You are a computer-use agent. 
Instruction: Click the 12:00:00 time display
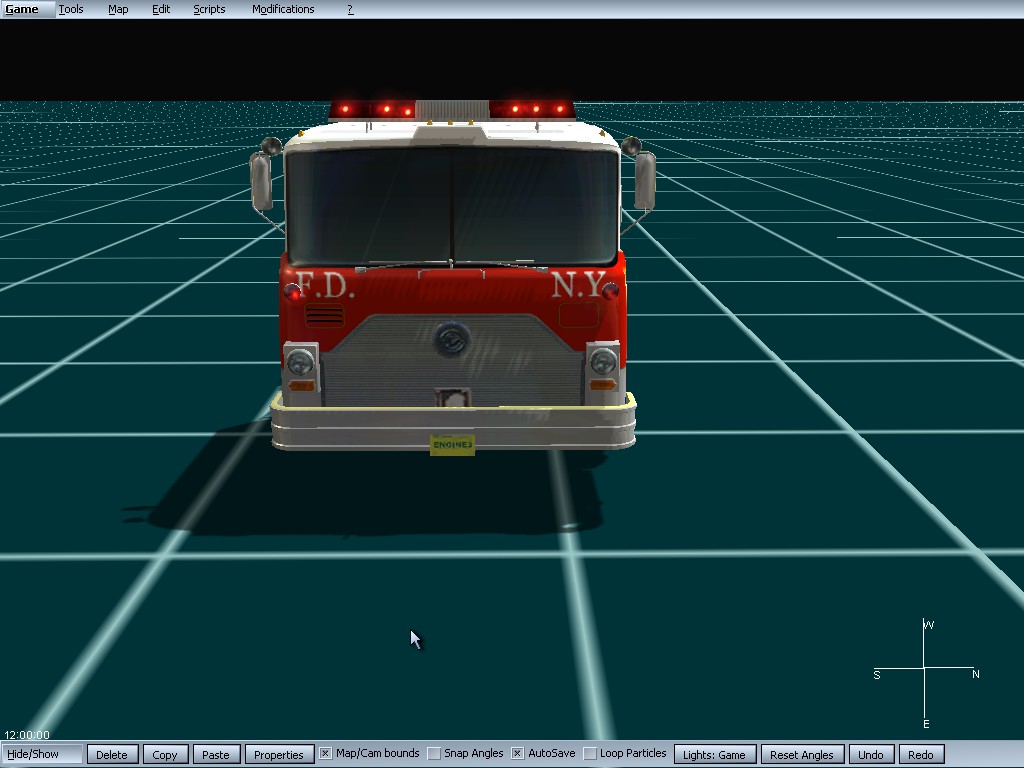[x=27, y=735]
